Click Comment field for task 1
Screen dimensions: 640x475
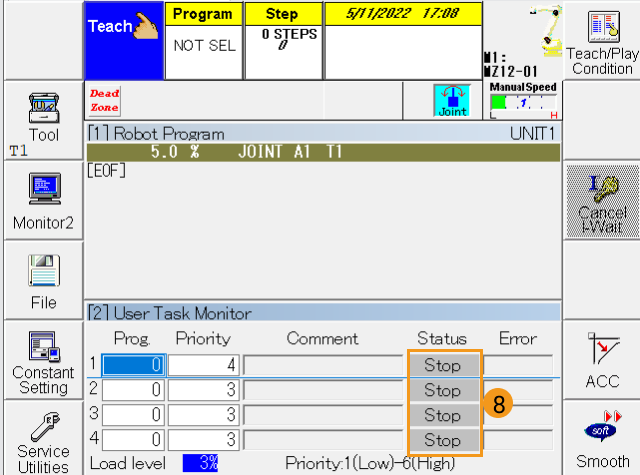[x=323, y=364]
